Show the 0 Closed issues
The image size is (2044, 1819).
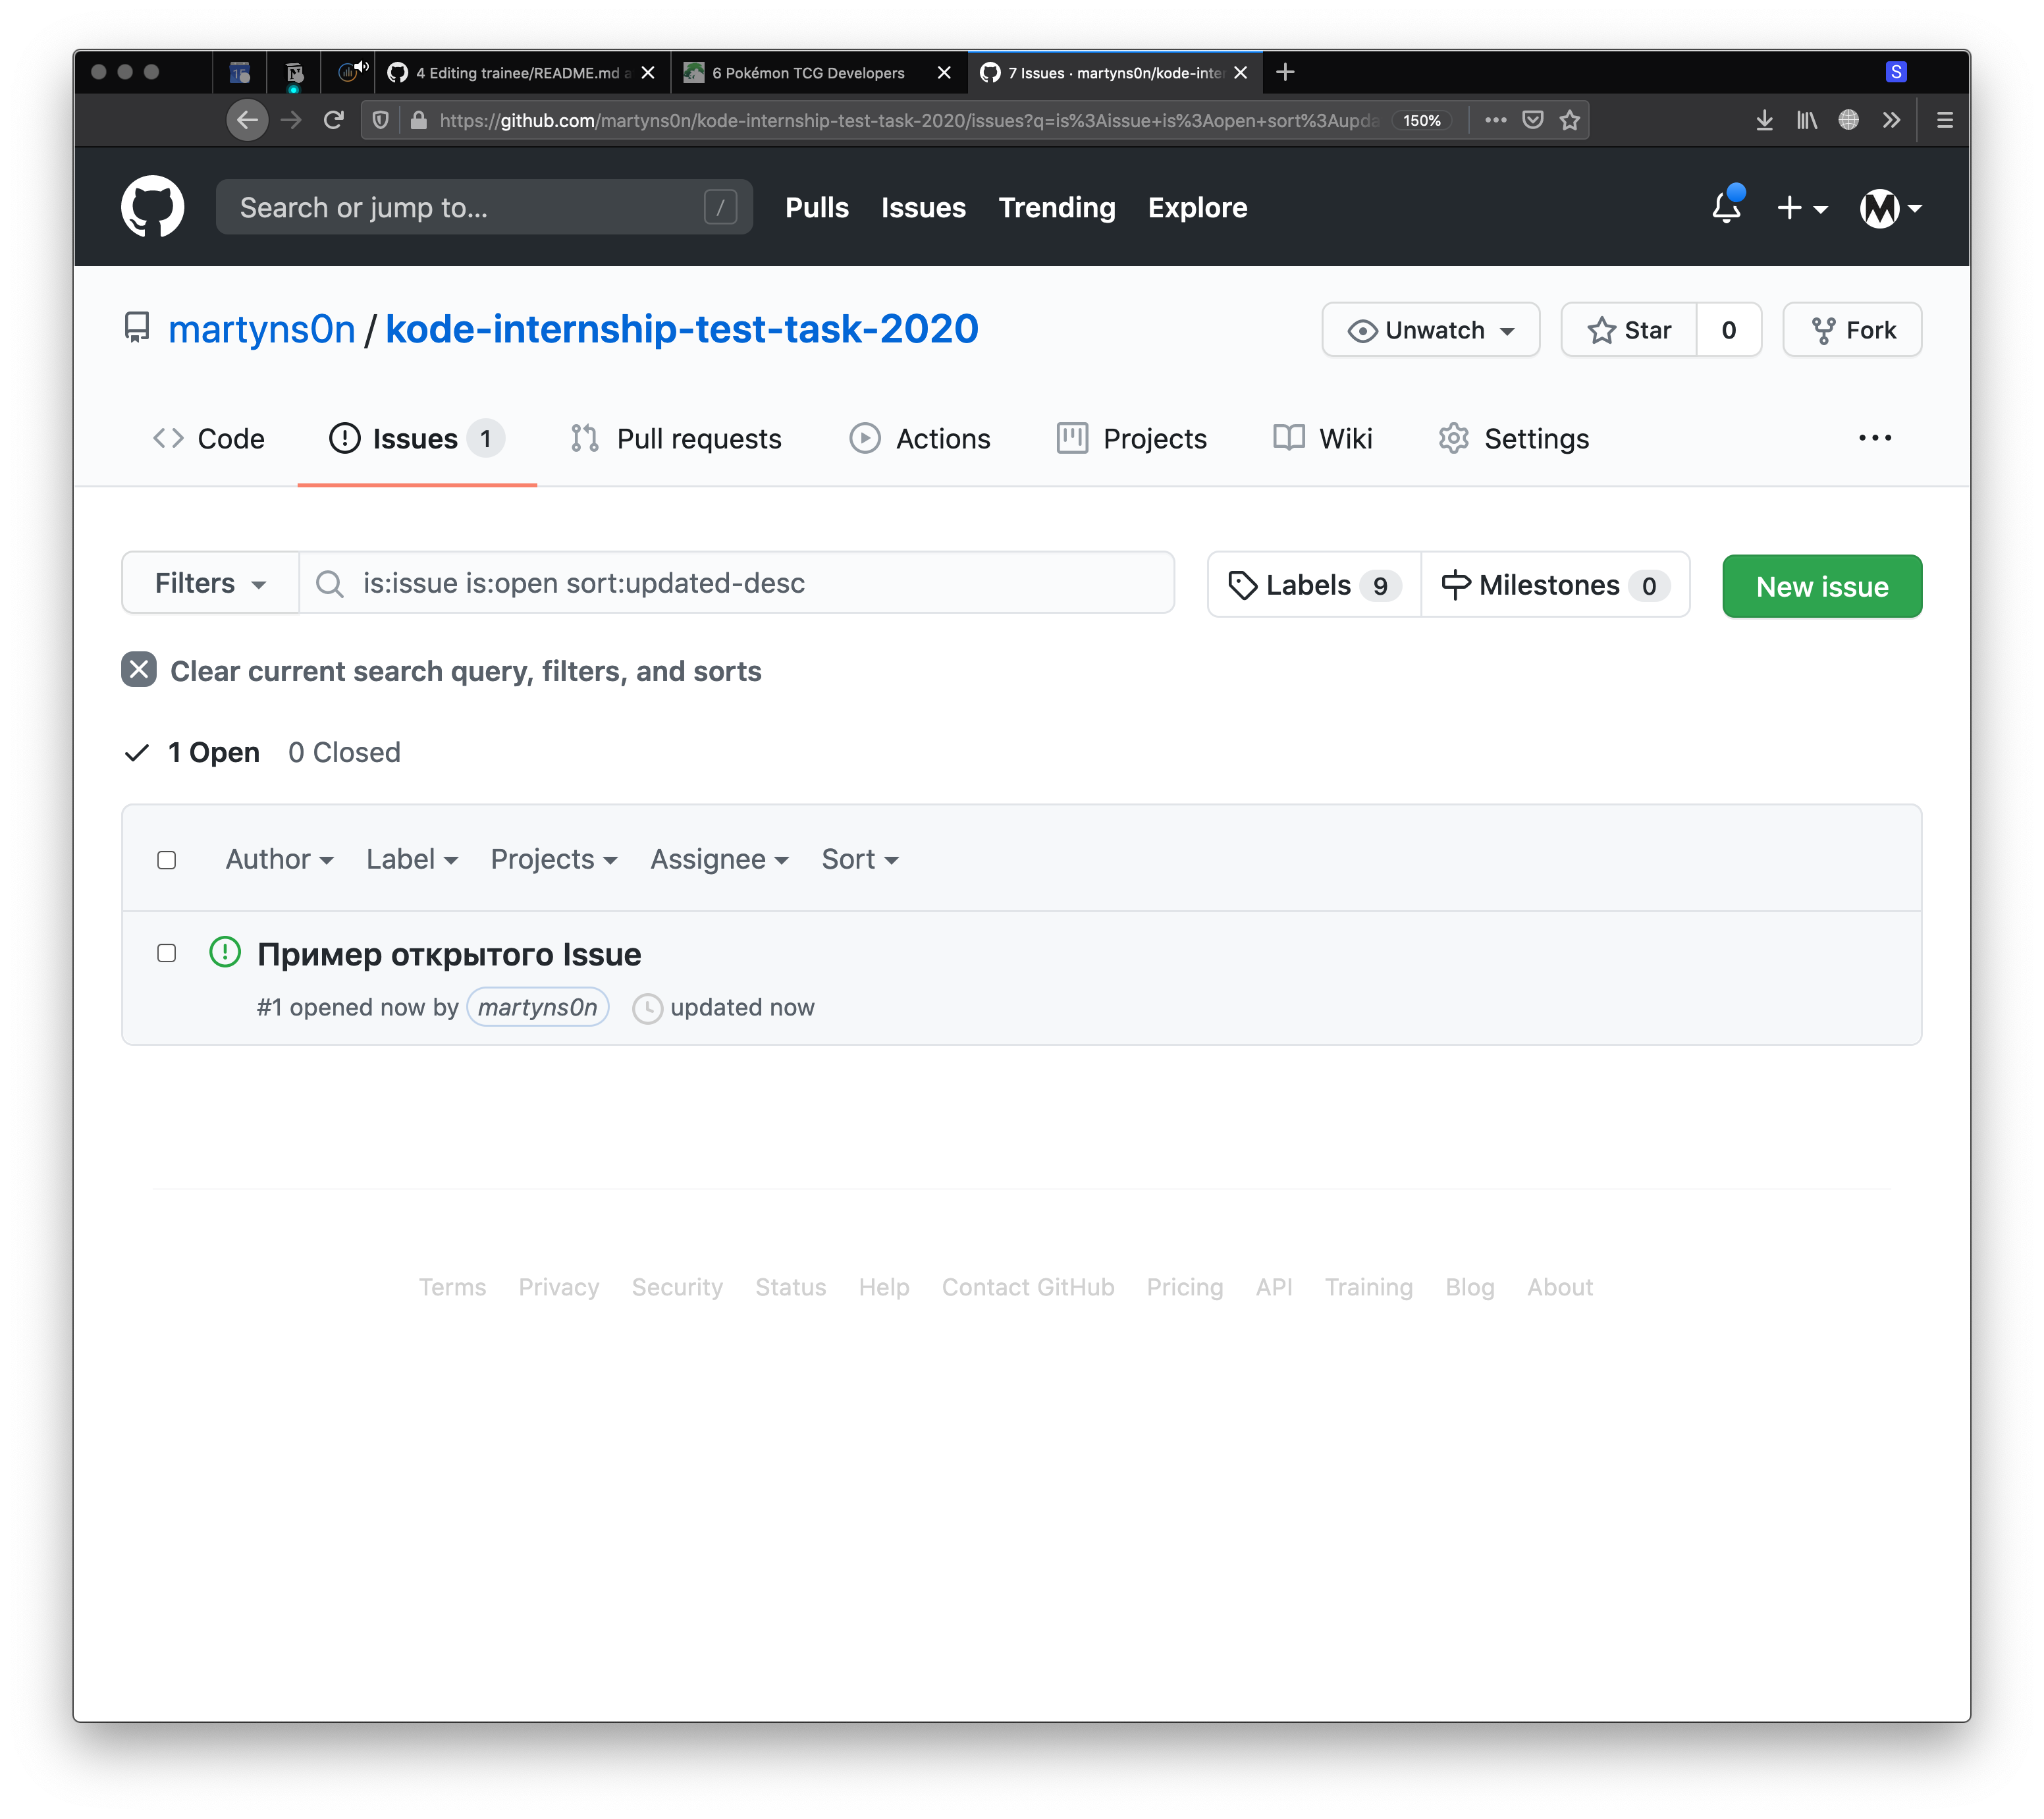click(x=344, y=752)
